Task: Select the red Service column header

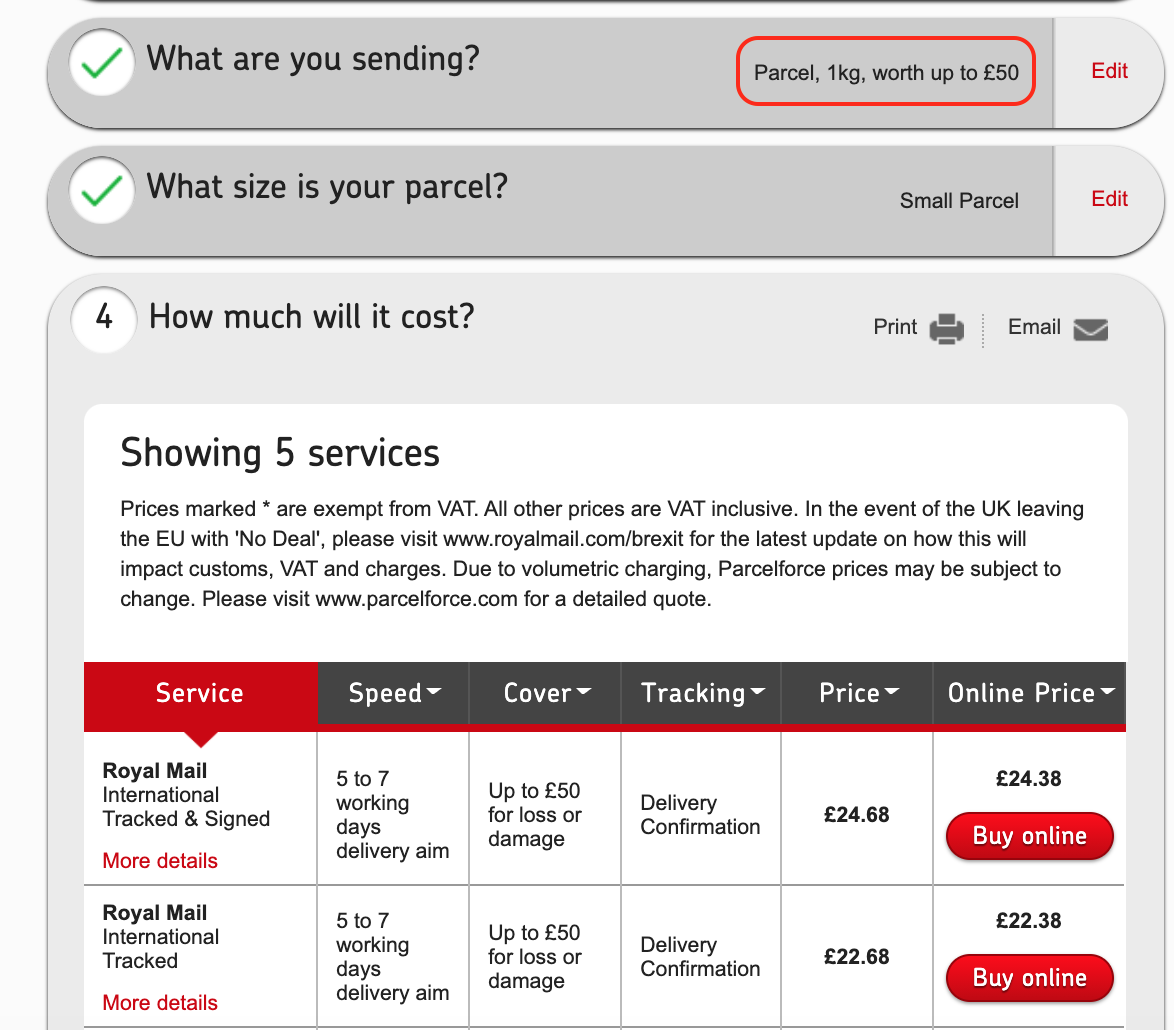Action: click(200, 693)
